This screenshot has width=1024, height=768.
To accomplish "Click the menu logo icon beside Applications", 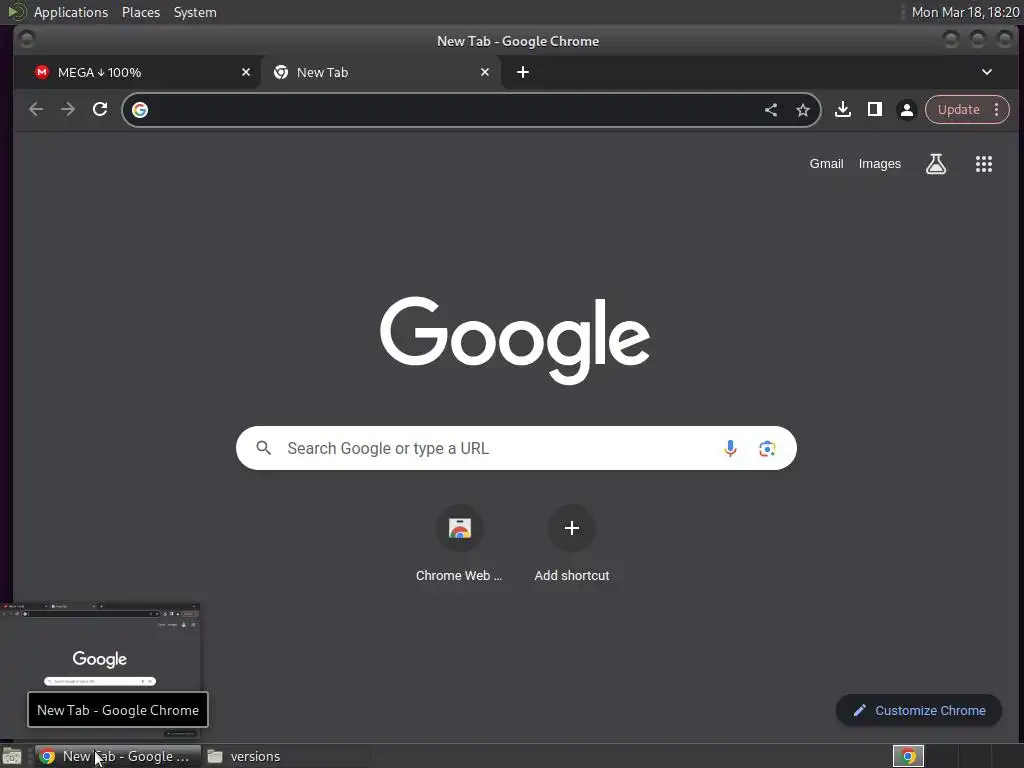I will click(x=17, y=12).
